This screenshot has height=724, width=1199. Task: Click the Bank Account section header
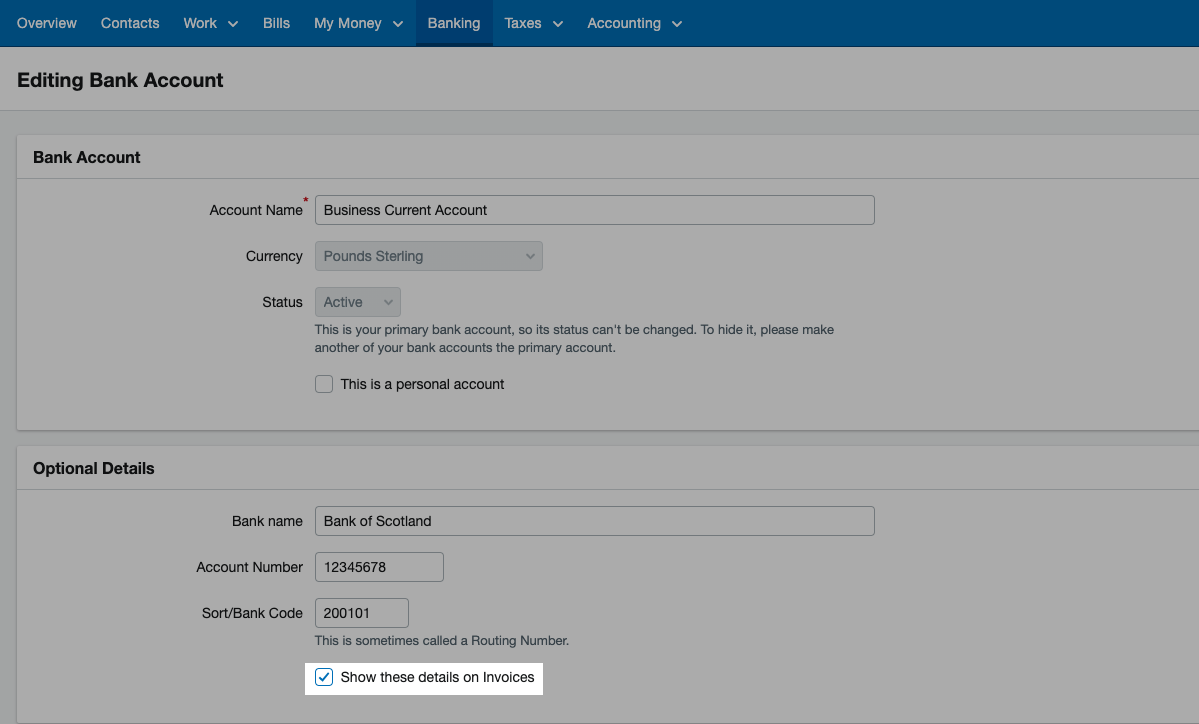(87, 157)
